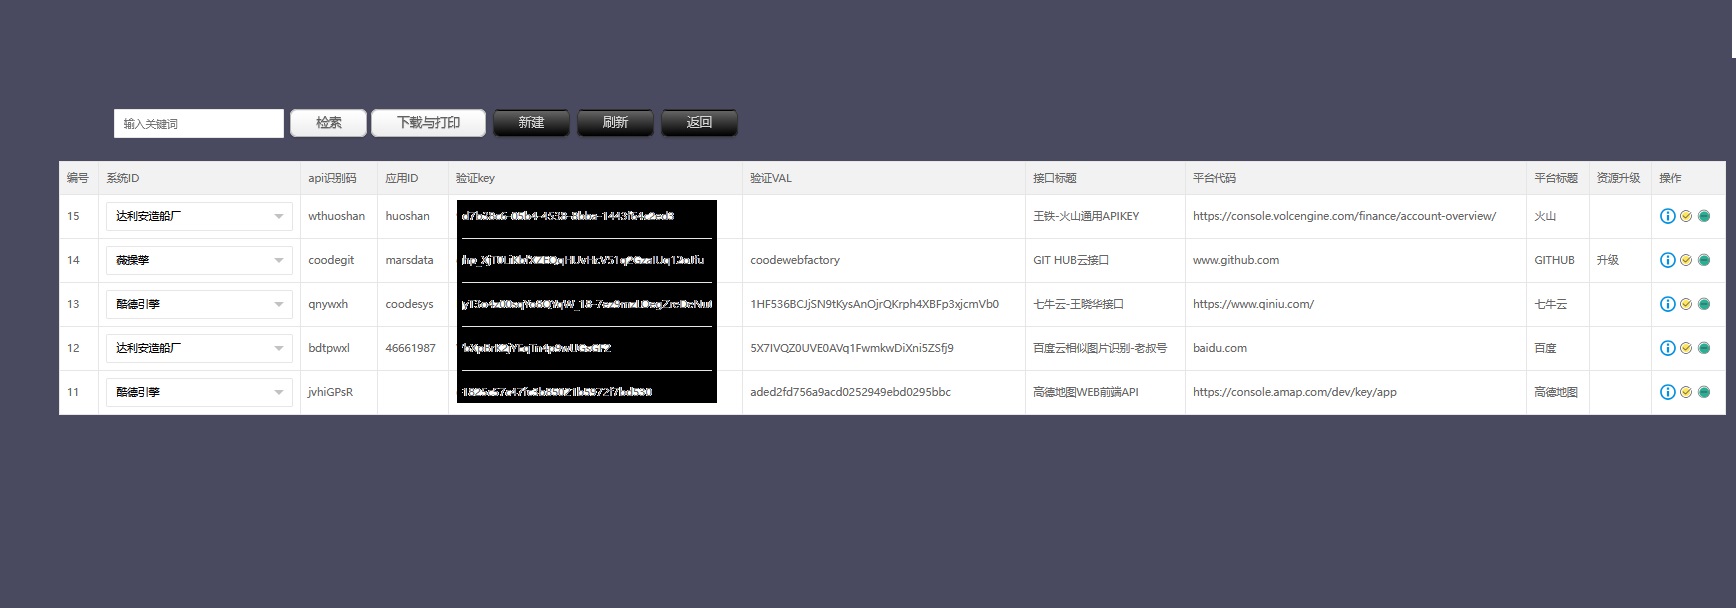This screenshot has height=608, width=1736.
Task: Click the wthuoshan api code cell
Action: [337, 216]
